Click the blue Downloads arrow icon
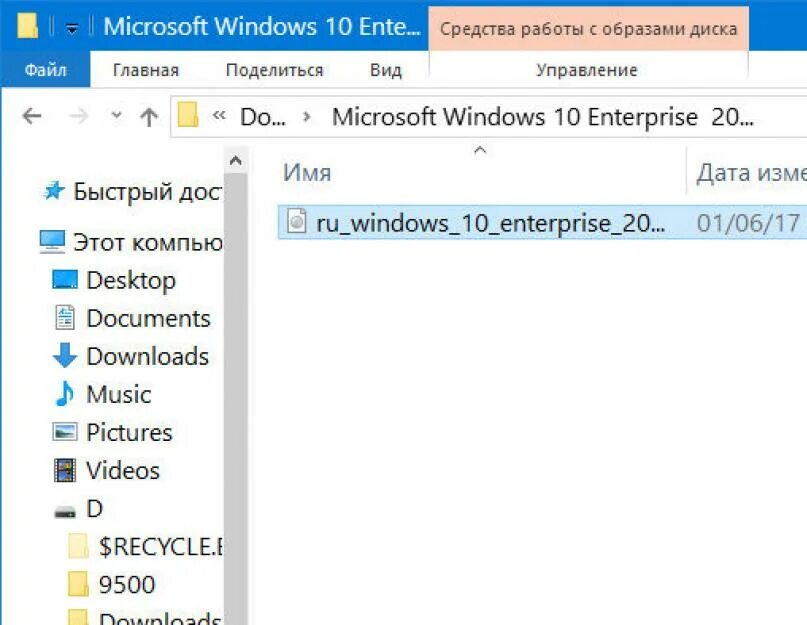807x625 pixels. click(65, 355)
